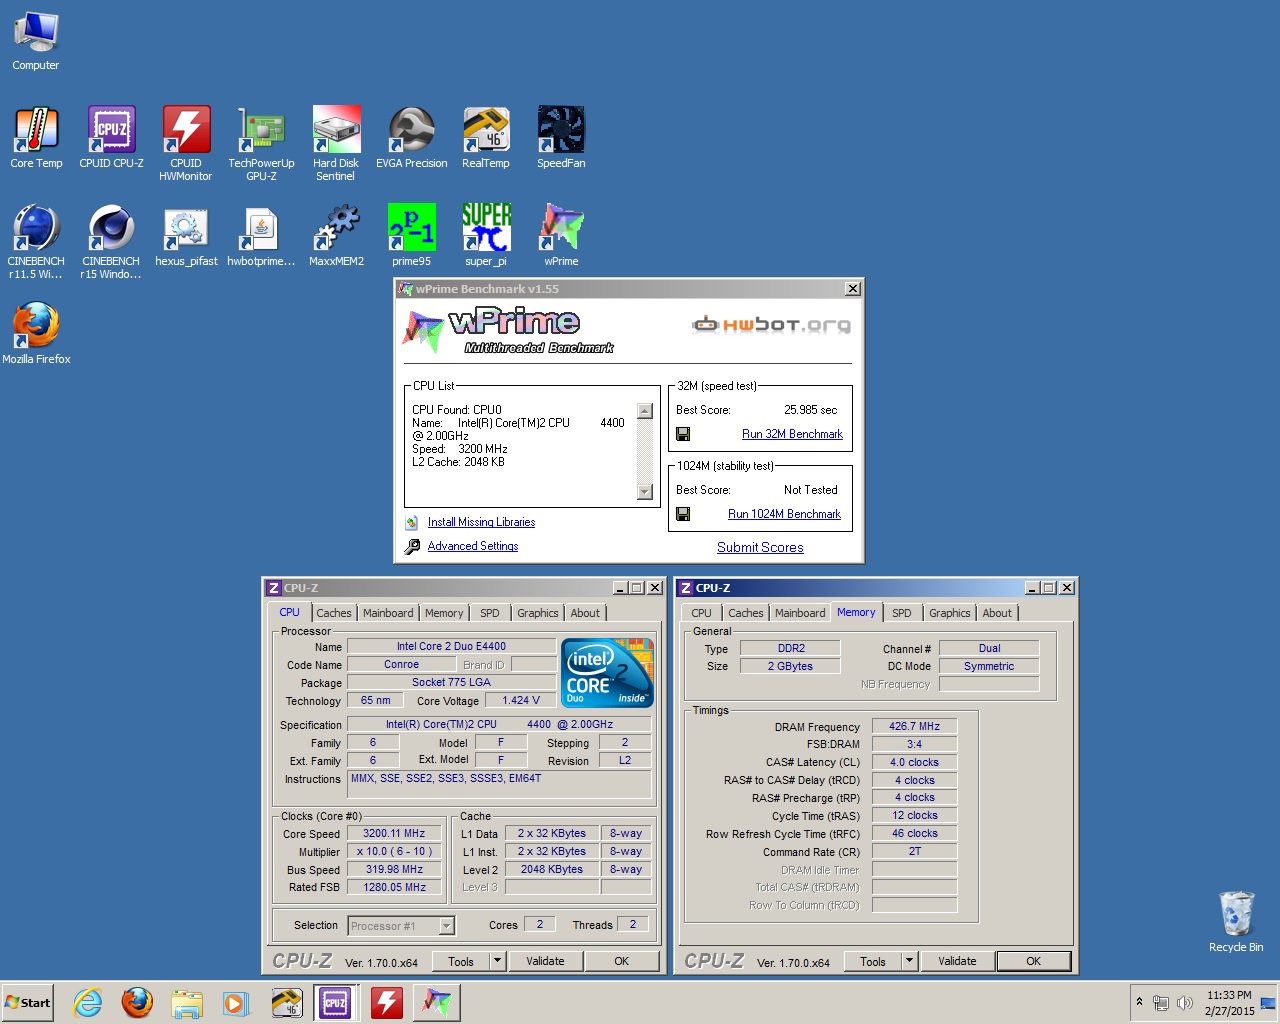Click Submit Scores link
Screen dimensions: 1280x1024
tap(760, 547)
